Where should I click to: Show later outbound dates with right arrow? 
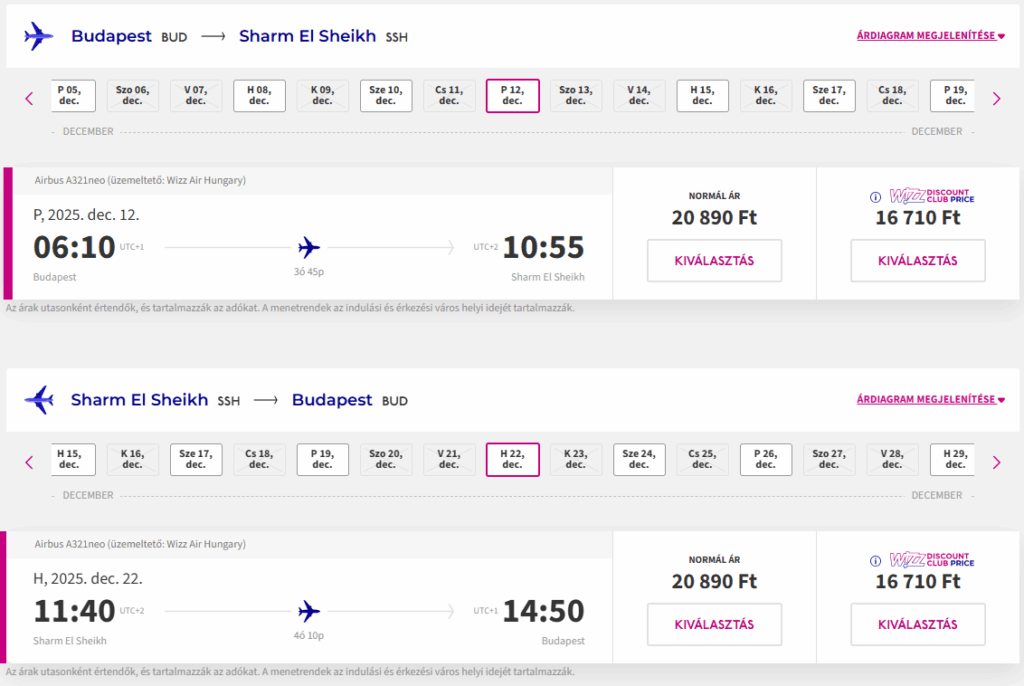pos(996,98)
